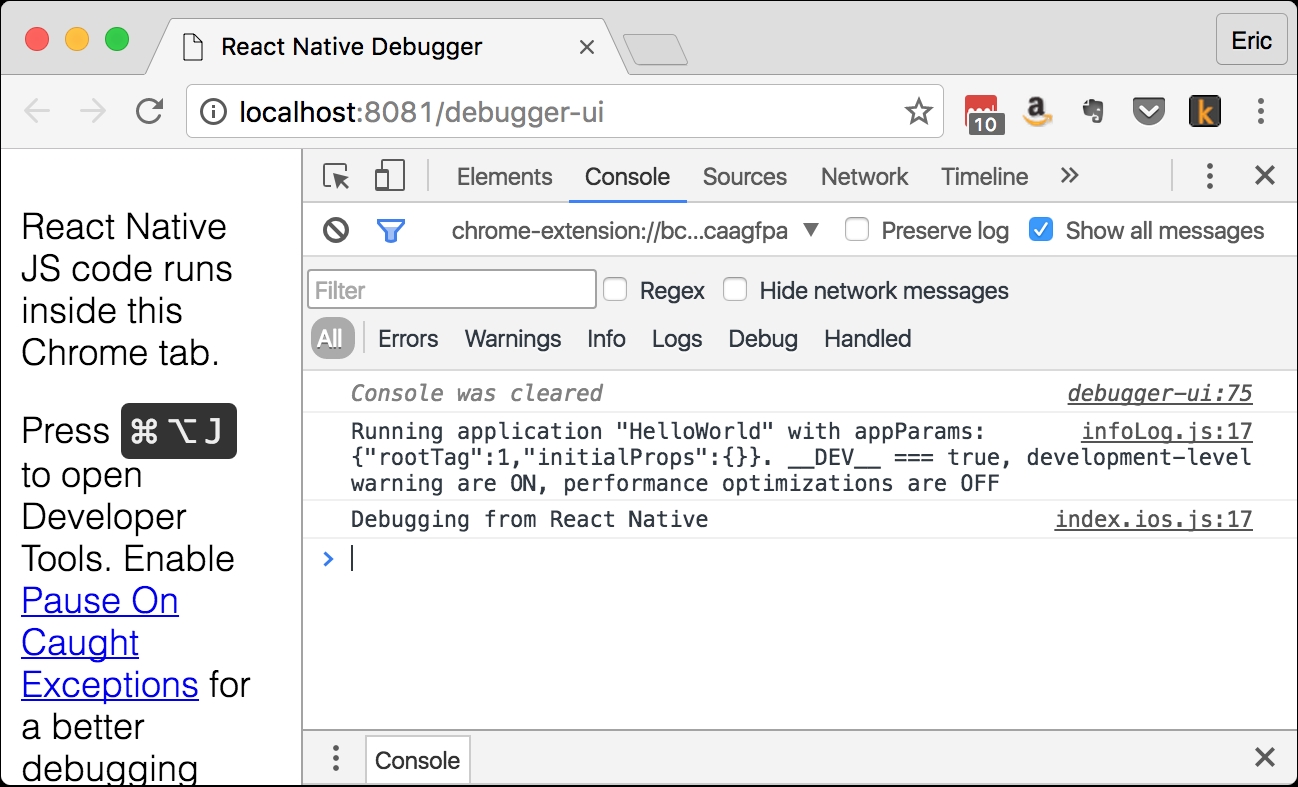Screen dimensions: 1298x787
Task: Open the calendar extension showing 10
Action: [x=984, y=113]
